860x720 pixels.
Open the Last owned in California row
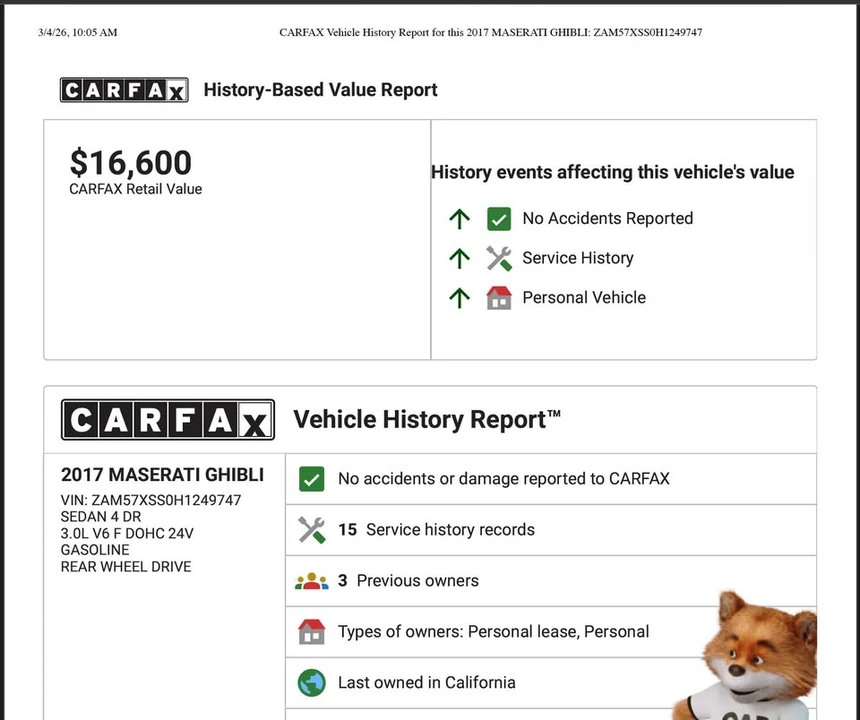tap(551, 683)
